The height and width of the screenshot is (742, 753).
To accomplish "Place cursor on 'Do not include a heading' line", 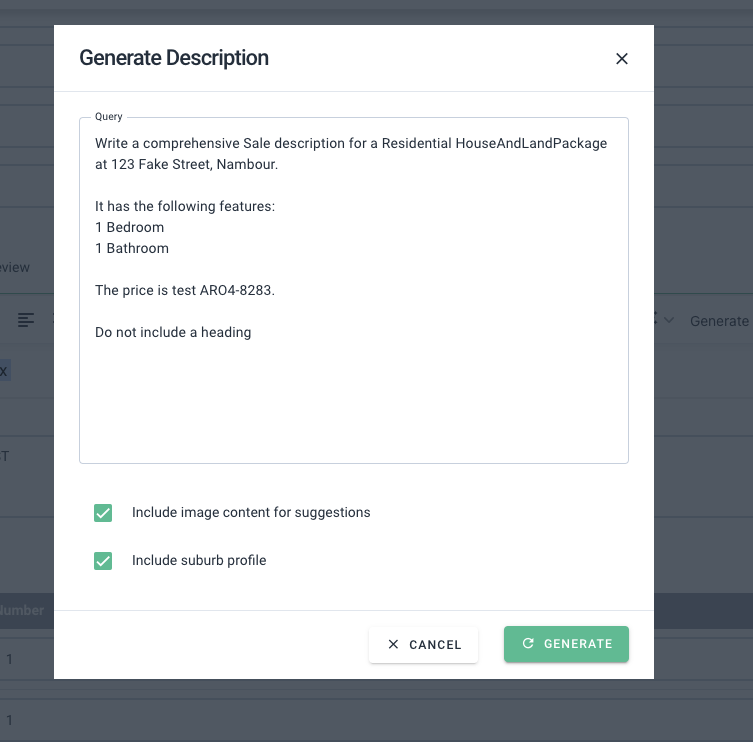I will pyautogui.click(x=173, y=332).
